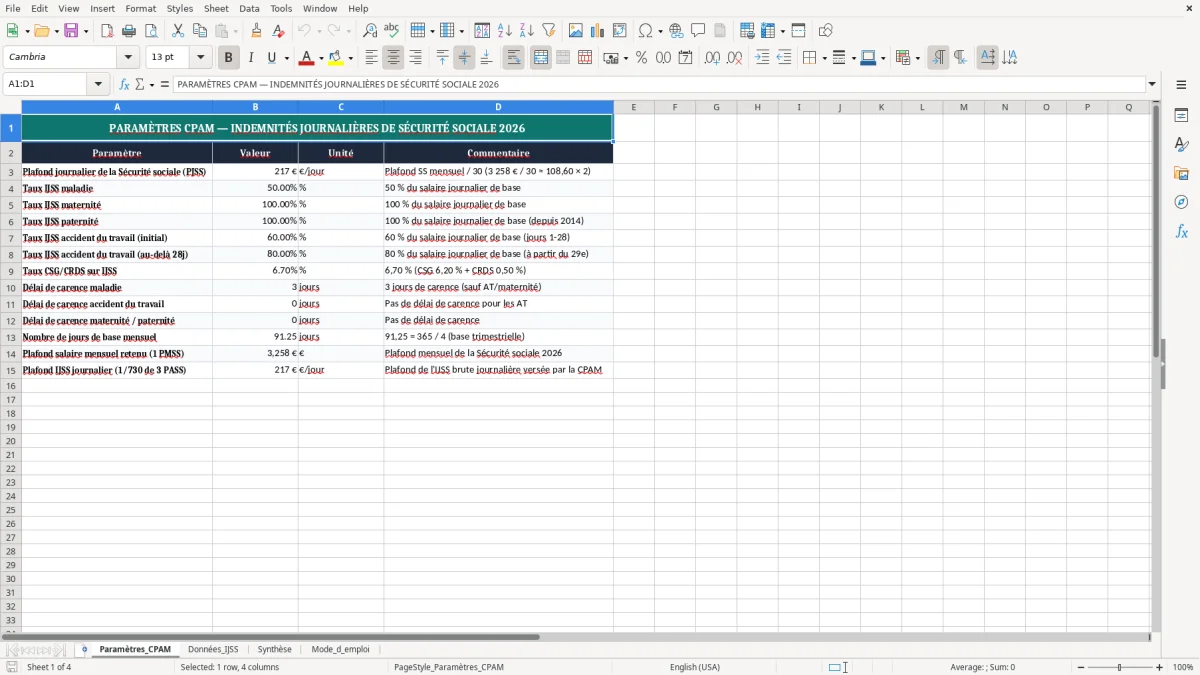Image resolution: width=1200 pixels, height=675 pixels.
Task: Open Print Preview
Action: pyautogui.click(x=151, y=31)
